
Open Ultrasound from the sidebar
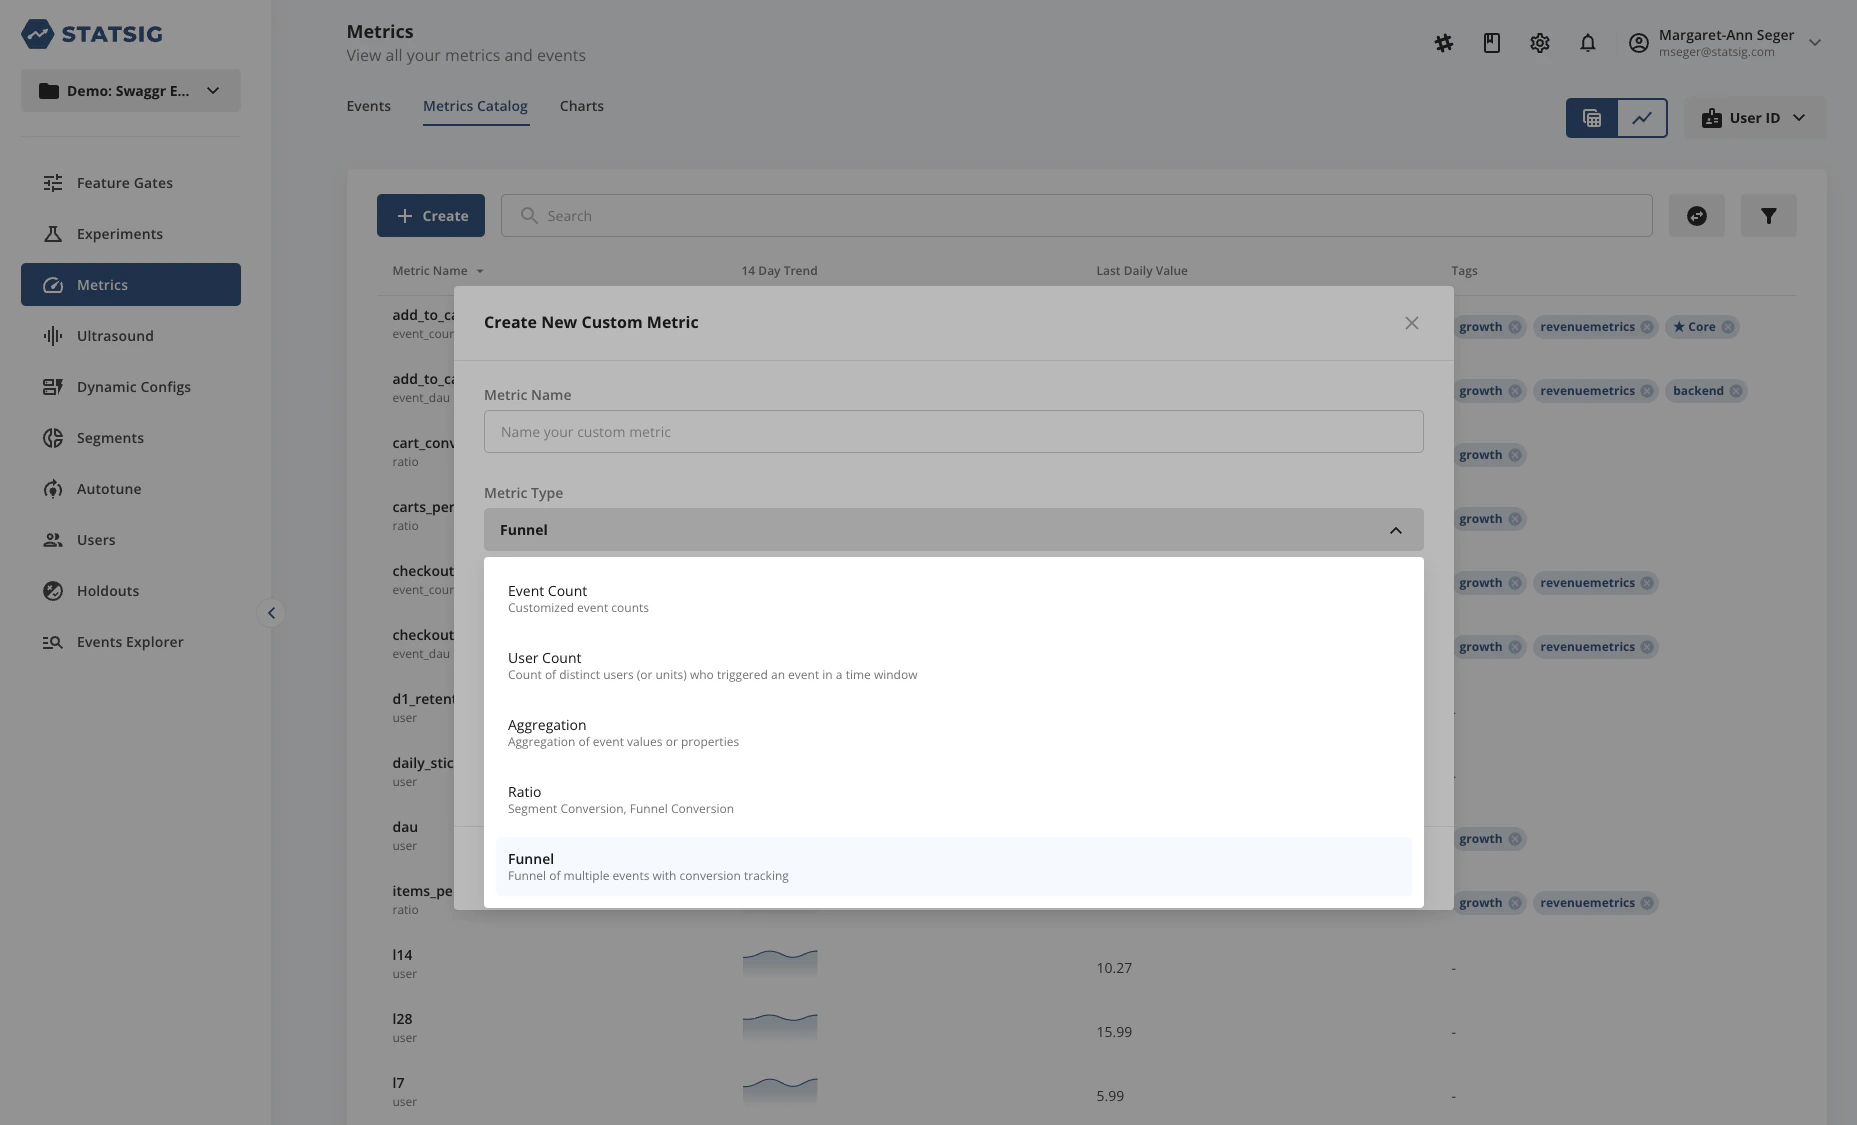pos(114,336)
